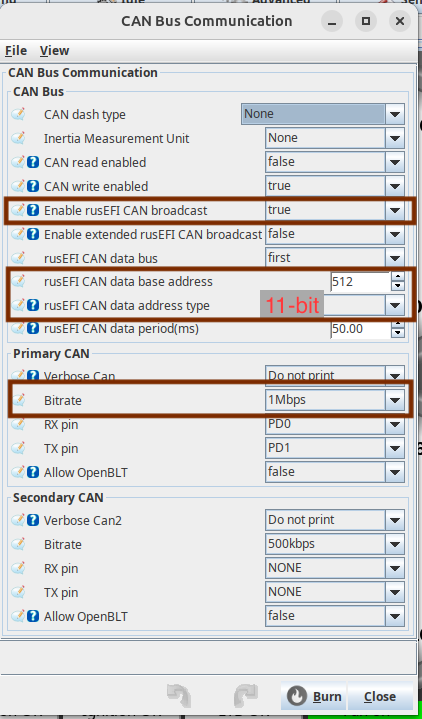Click help icon for CAN data period
The image size is (422, 719).
point(33,329)
